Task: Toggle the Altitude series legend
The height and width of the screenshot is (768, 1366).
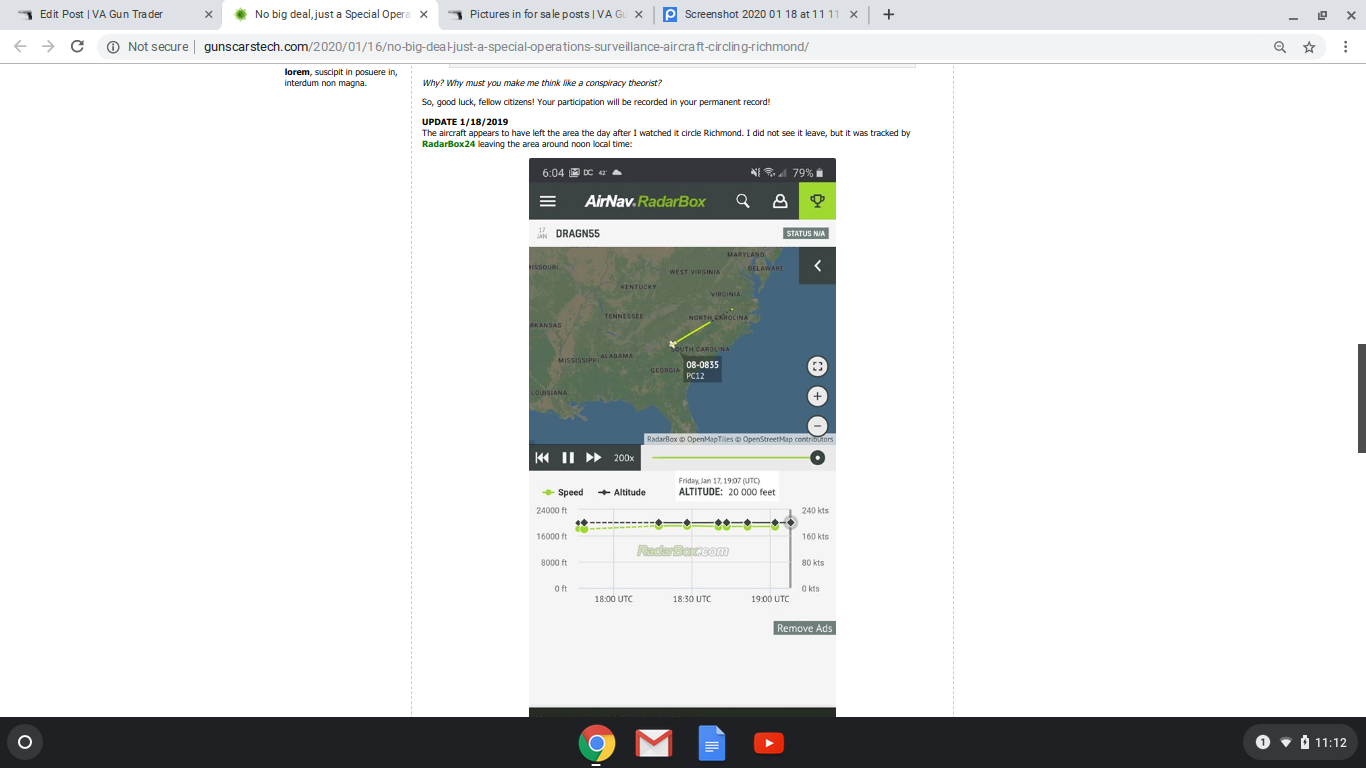Action: [622, 492]
